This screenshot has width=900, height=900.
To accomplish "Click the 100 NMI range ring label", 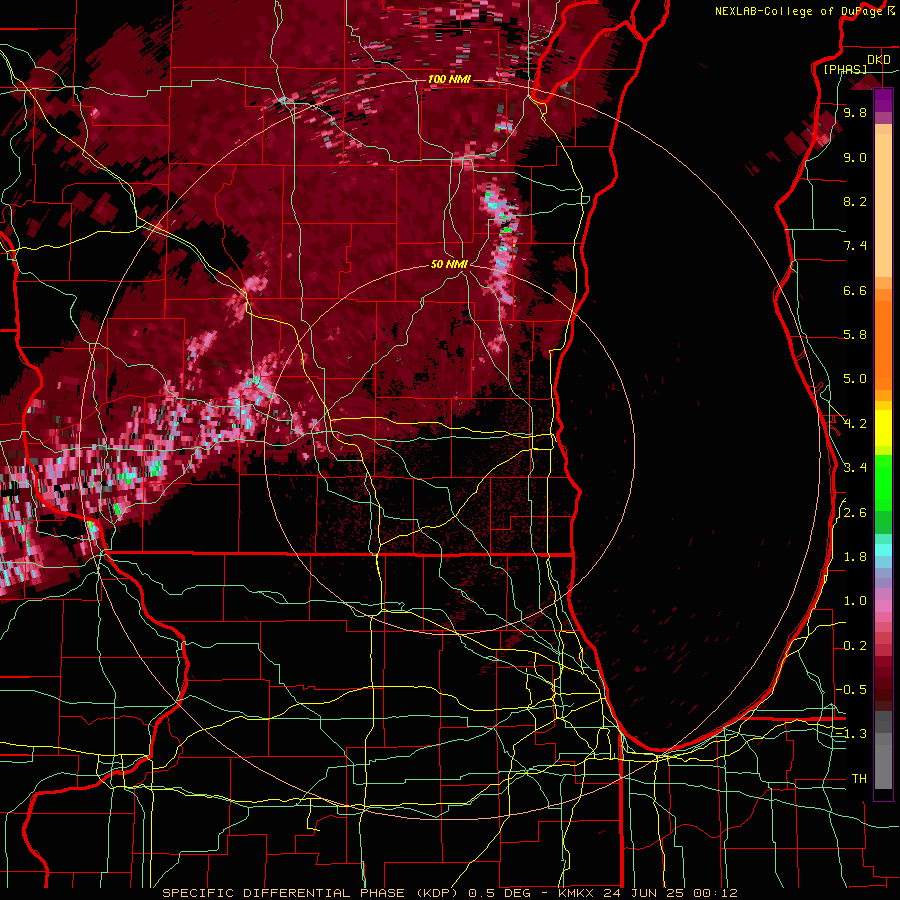I will pos(449,79).
